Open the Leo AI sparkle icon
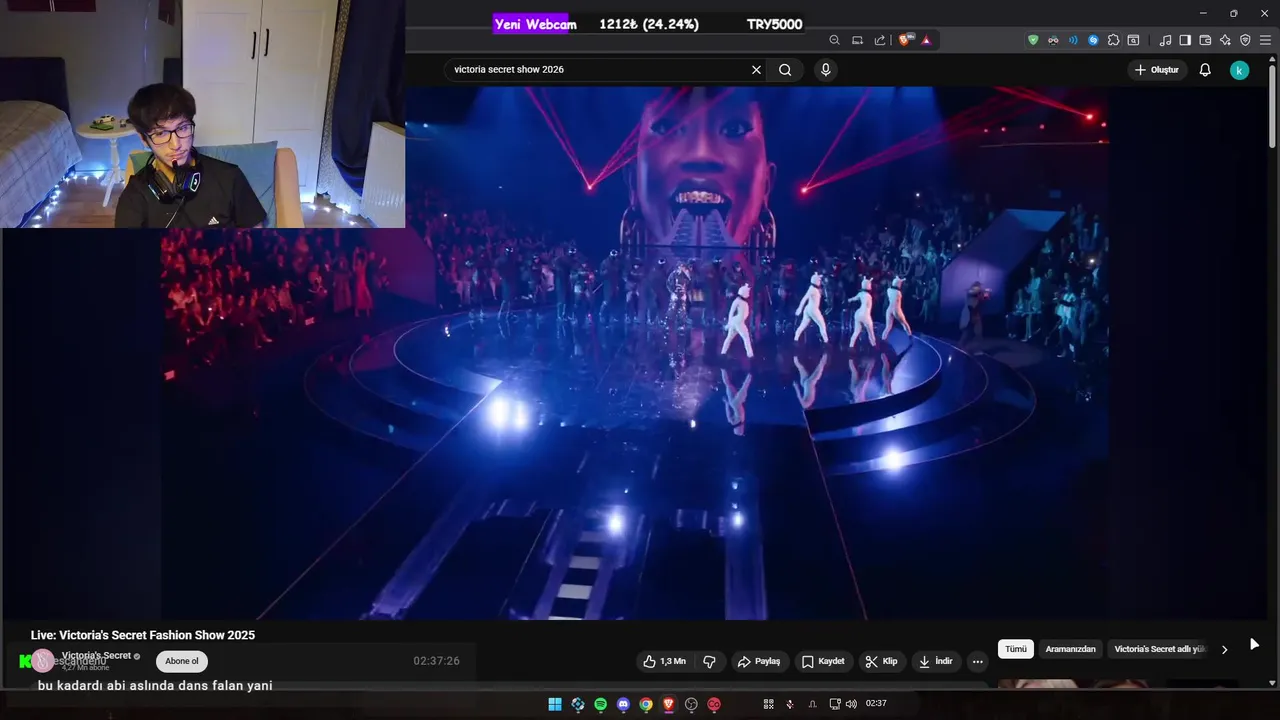 pyautogui.click(x=1225, y=40)
